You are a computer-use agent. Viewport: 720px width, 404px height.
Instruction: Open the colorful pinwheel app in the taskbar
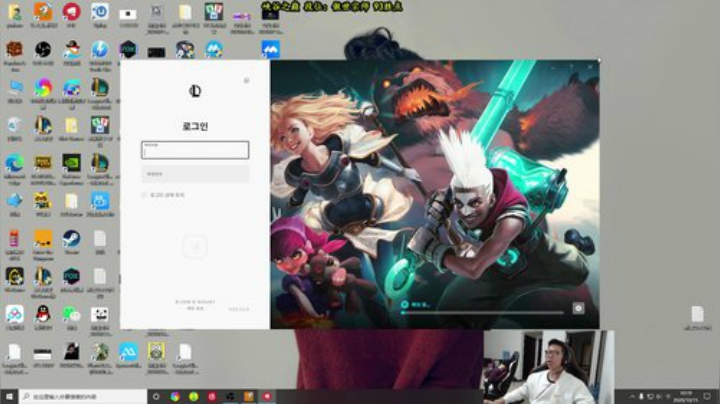175,396
